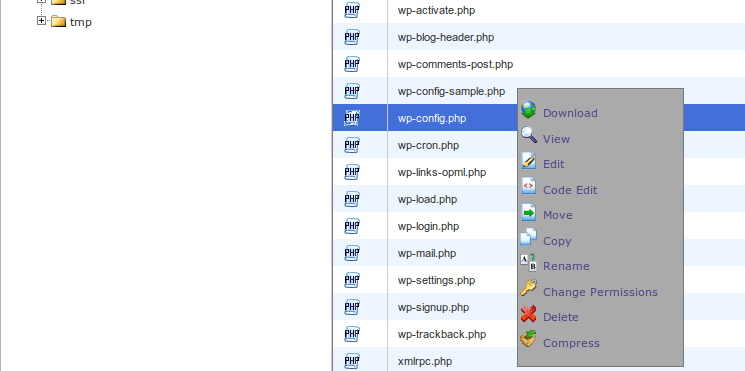This screenshot has height=371, width=745.
Task: Click the key Change Permissions icon
Action: pyautogui.click(x=528, y=288)
